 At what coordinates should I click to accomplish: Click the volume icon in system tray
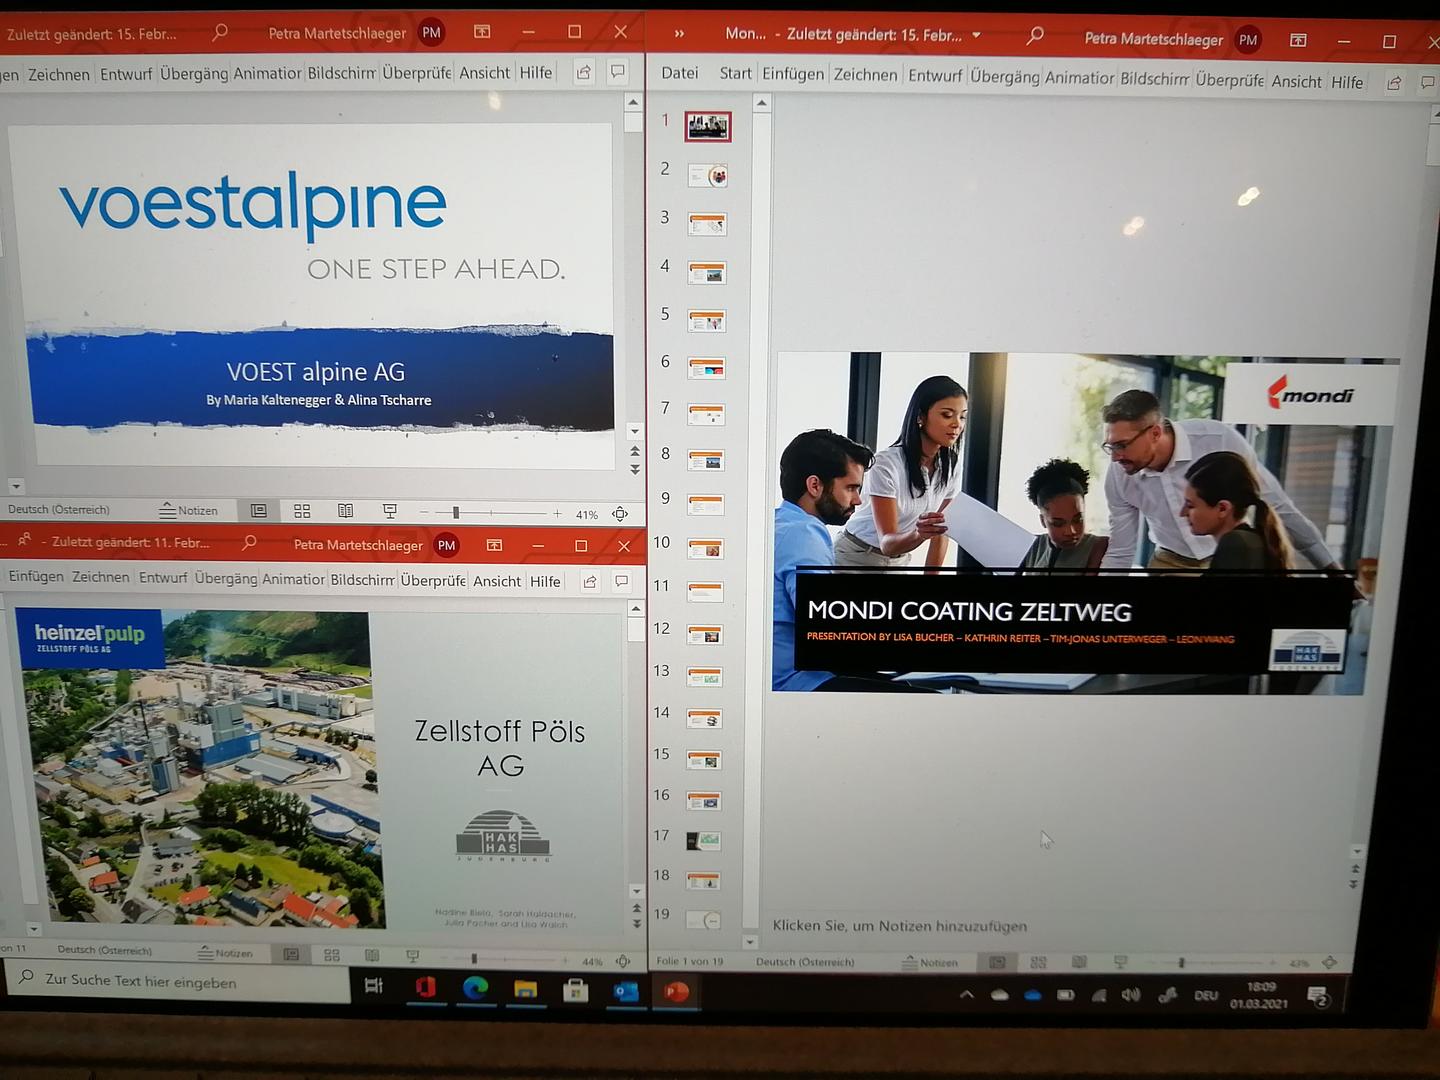point(1131,995)
